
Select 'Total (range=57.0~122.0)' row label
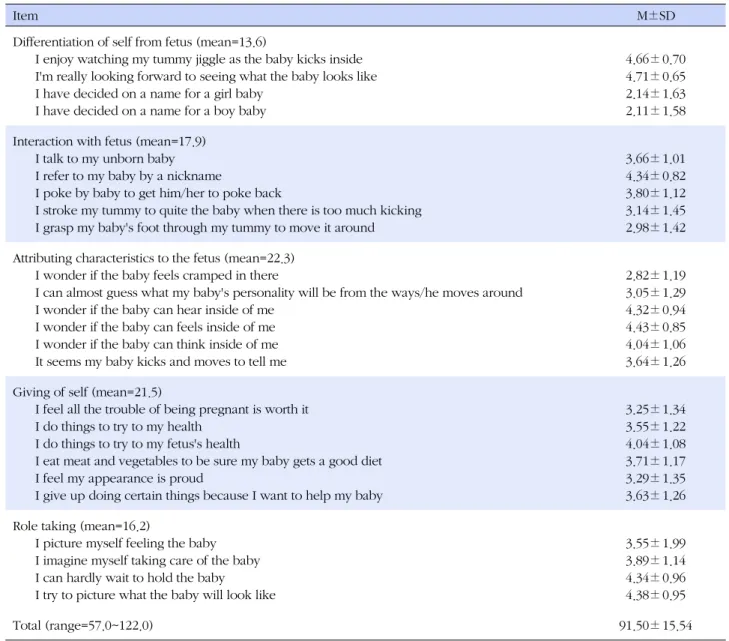coord(83,625)
